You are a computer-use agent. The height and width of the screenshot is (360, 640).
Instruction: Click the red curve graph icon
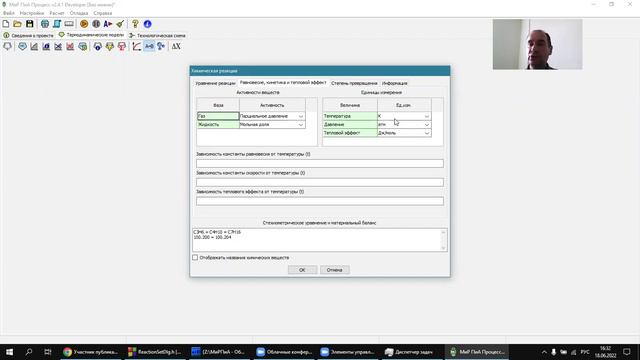pos(137,47)
